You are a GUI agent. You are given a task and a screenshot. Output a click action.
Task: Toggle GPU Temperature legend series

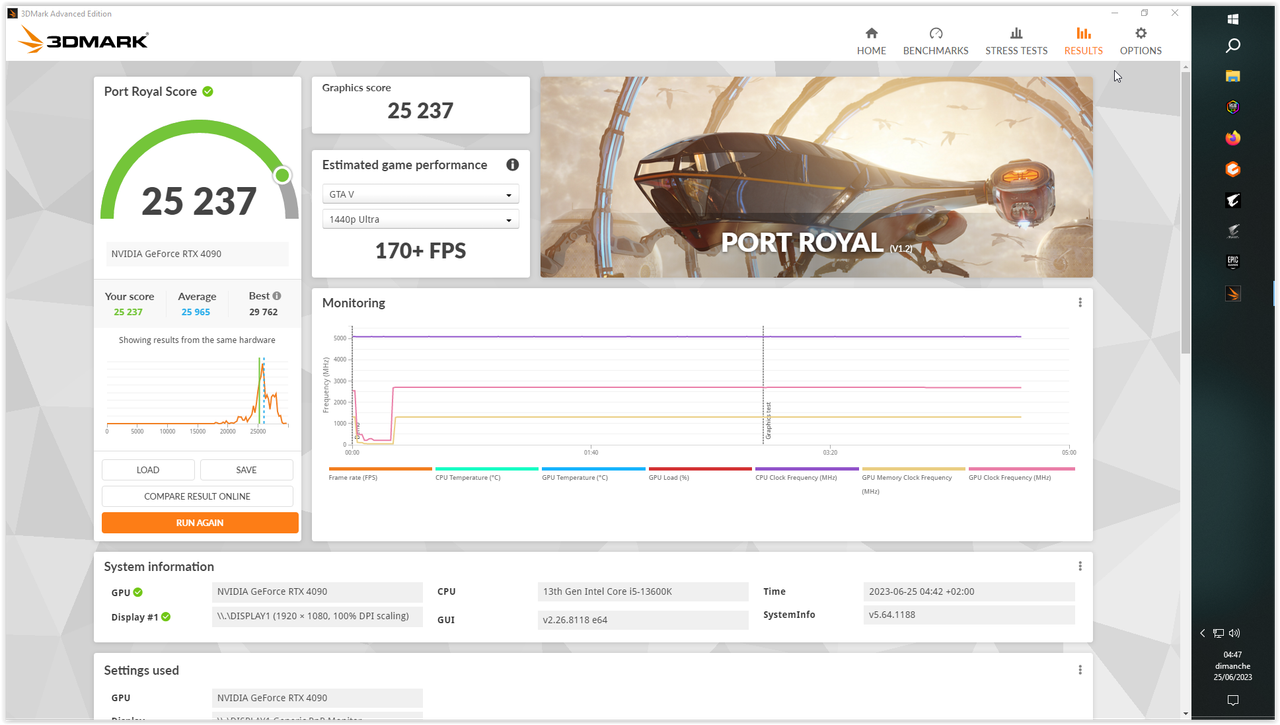click(x=593, y=474)
